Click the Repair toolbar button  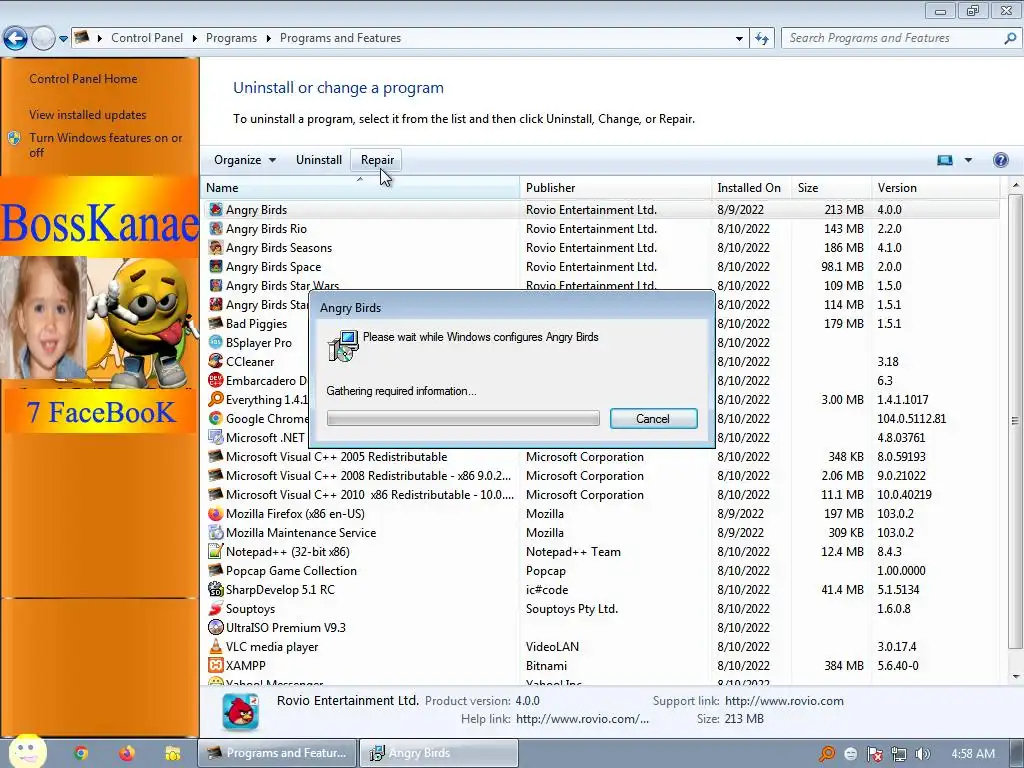click(x=377, y=160)
